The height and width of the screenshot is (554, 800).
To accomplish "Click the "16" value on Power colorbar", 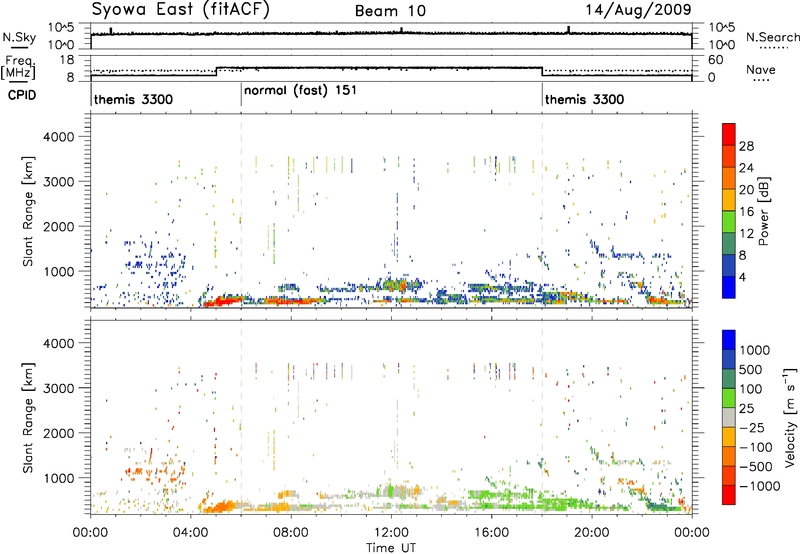I will (x=746, y=212).
